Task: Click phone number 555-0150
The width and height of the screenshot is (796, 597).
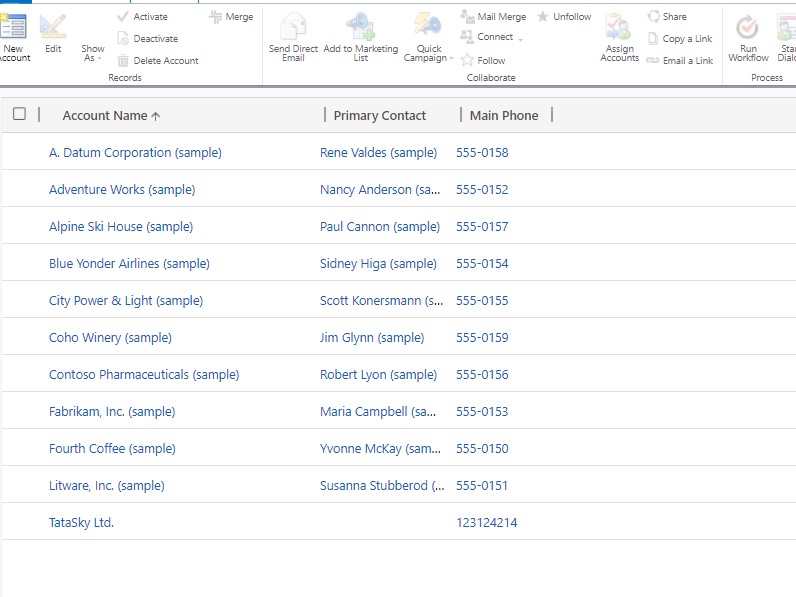Action: [482, 449]
